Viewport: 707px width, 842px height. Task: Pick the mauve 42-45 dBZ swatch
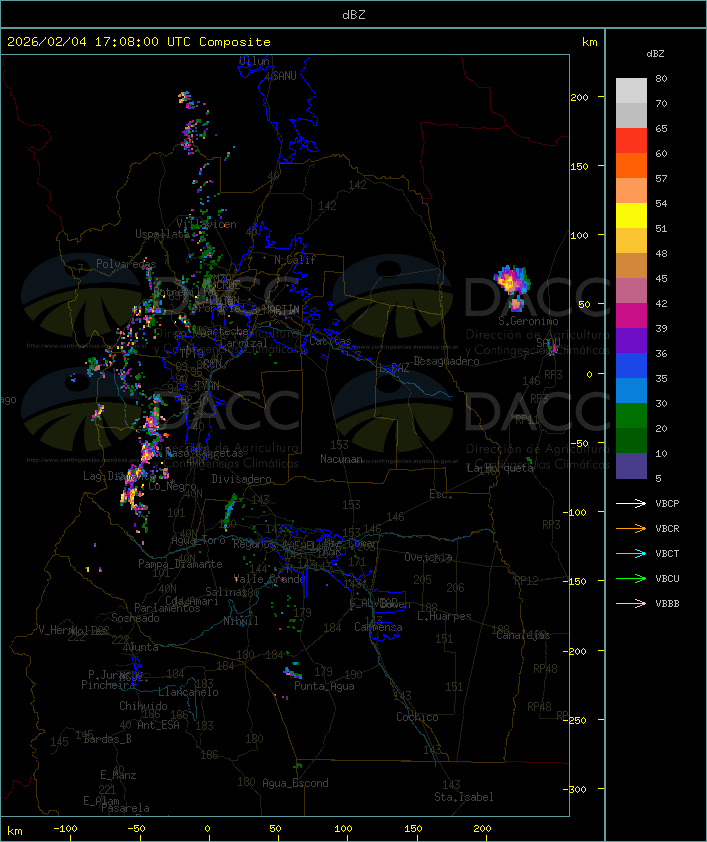631,291
